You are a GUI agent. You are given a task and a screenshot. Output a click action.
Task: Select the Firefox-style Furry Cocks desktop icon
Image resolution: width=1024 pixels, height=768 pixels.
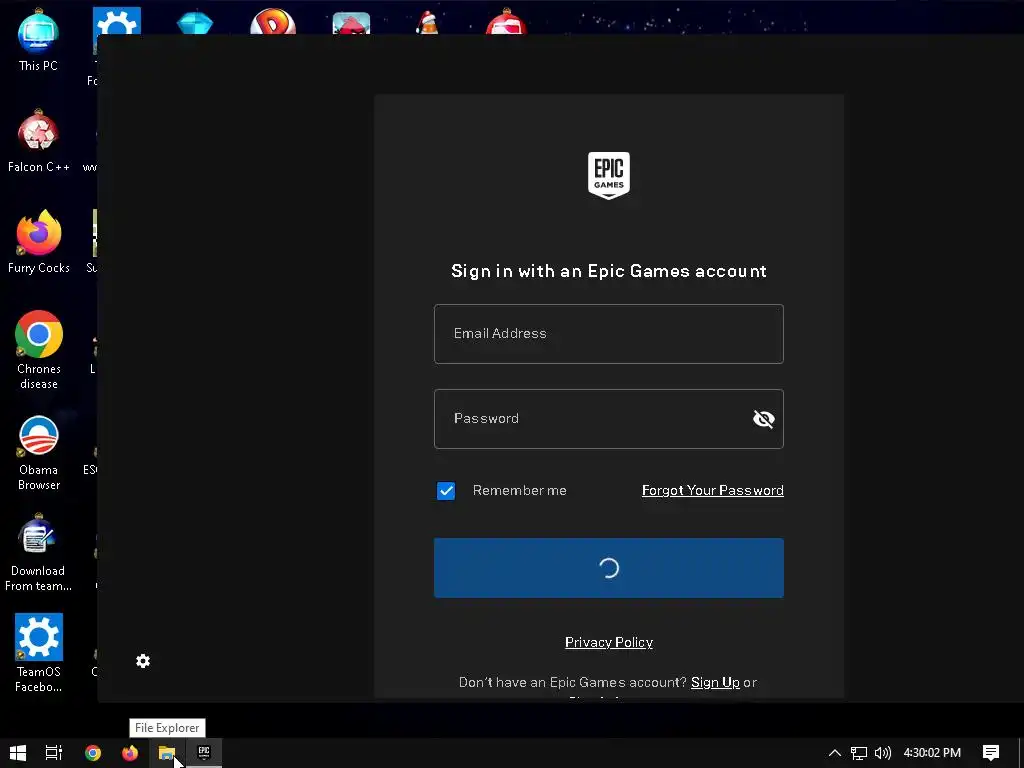39,242
